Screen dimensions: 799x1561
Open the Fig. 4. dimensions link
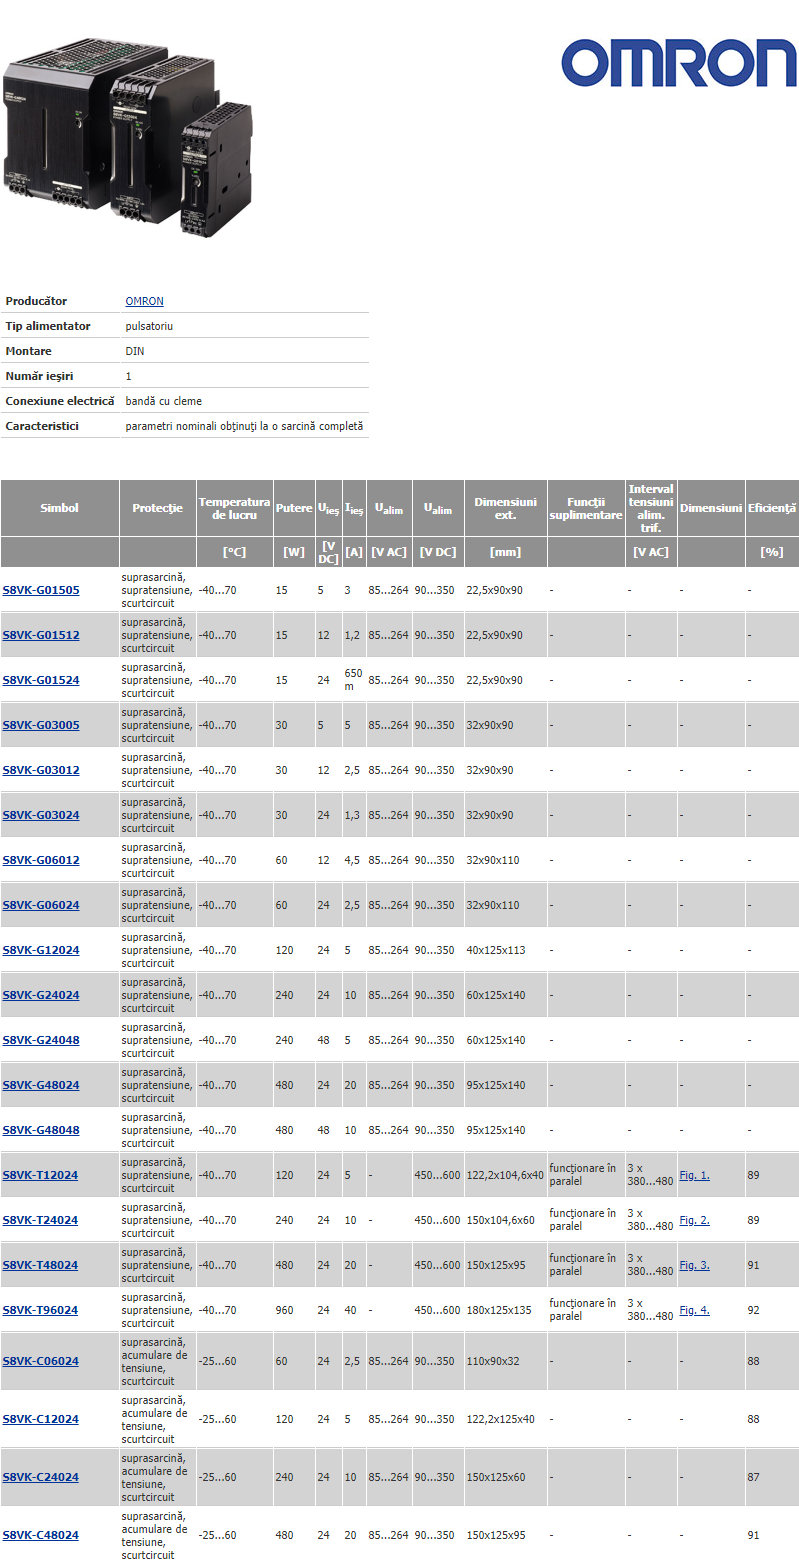695,1310
